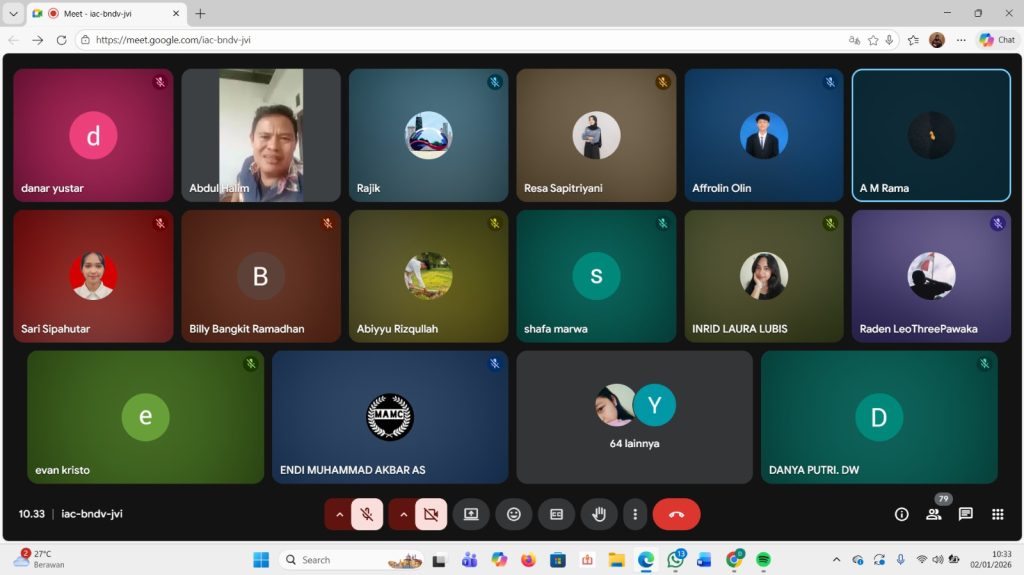
Task: Open the send a reaction emoji icon
Action: click(x=514, y=514)
